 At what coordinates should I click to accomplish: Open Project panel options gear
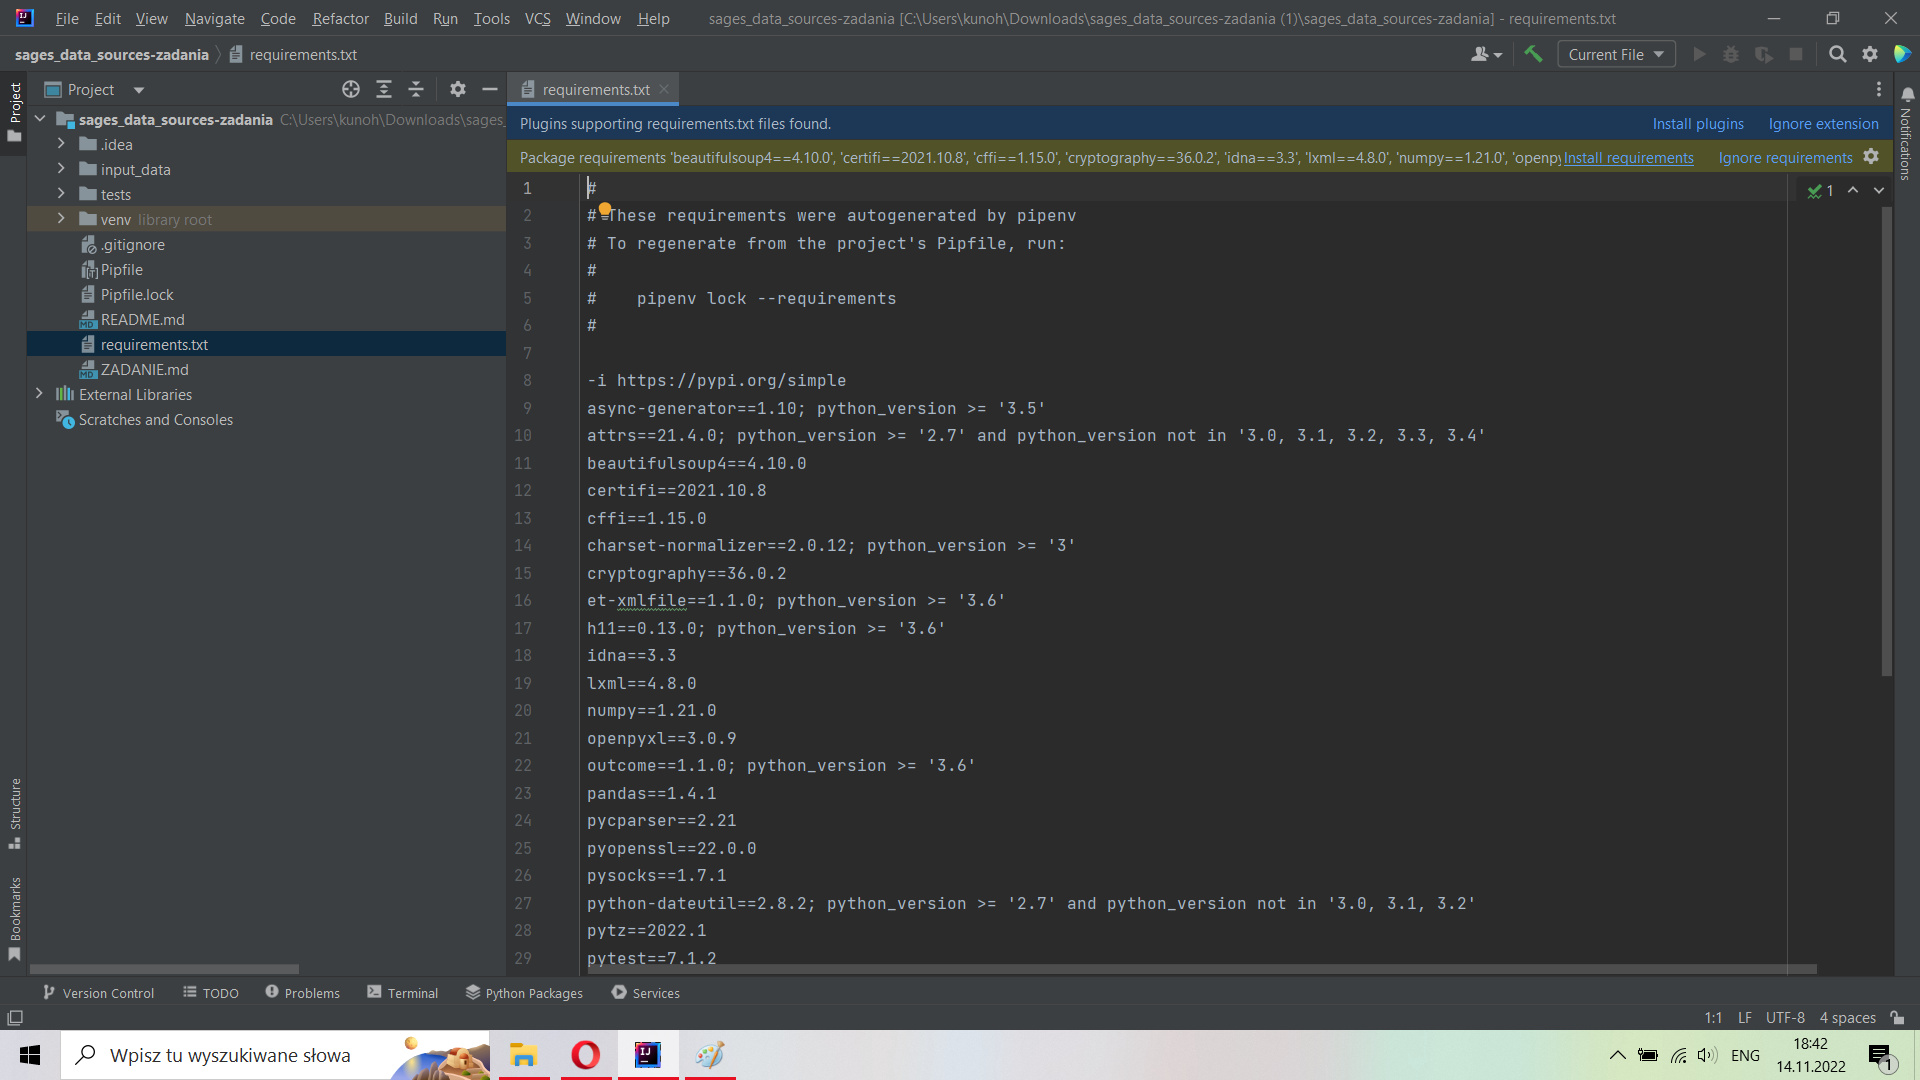[x=458, y=89]
